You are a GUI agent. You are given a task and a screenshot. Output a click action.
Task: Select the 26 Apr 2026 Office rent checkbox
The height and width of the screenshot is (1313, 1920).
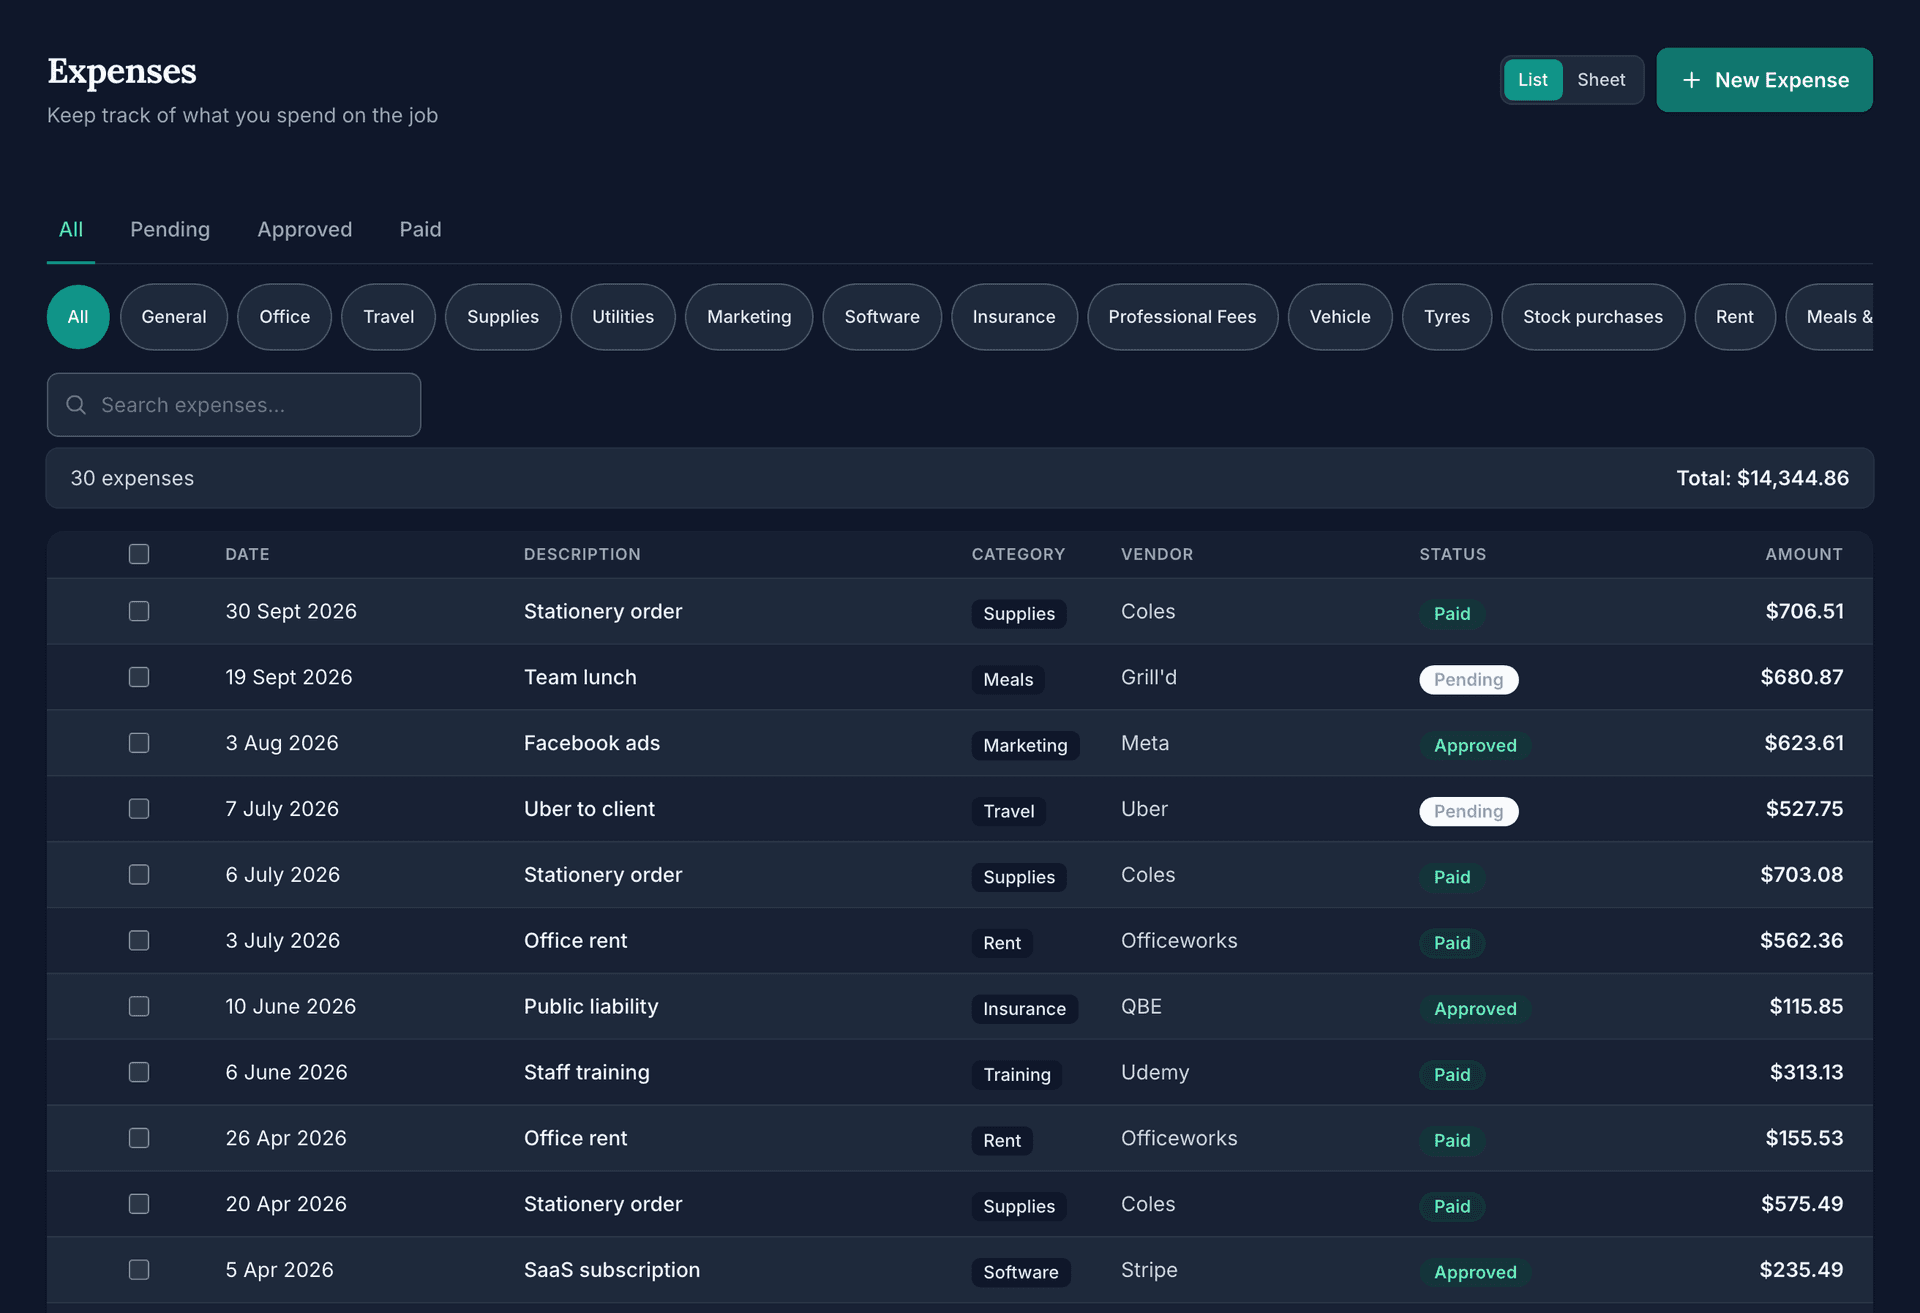coord(139,1138)
